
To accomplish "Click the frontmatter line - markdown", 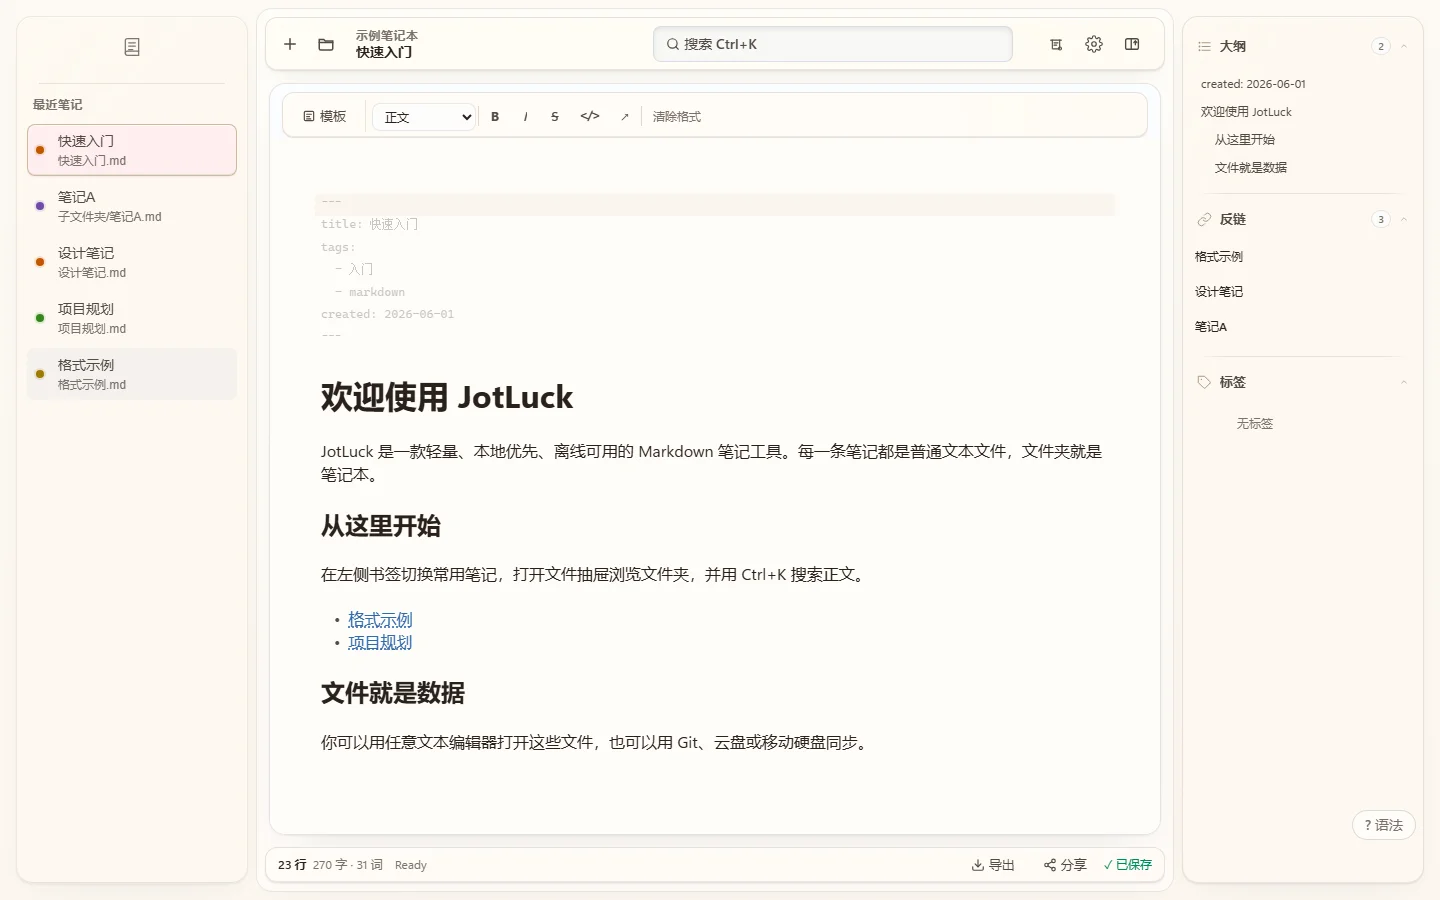I will [x=370, y=292].
